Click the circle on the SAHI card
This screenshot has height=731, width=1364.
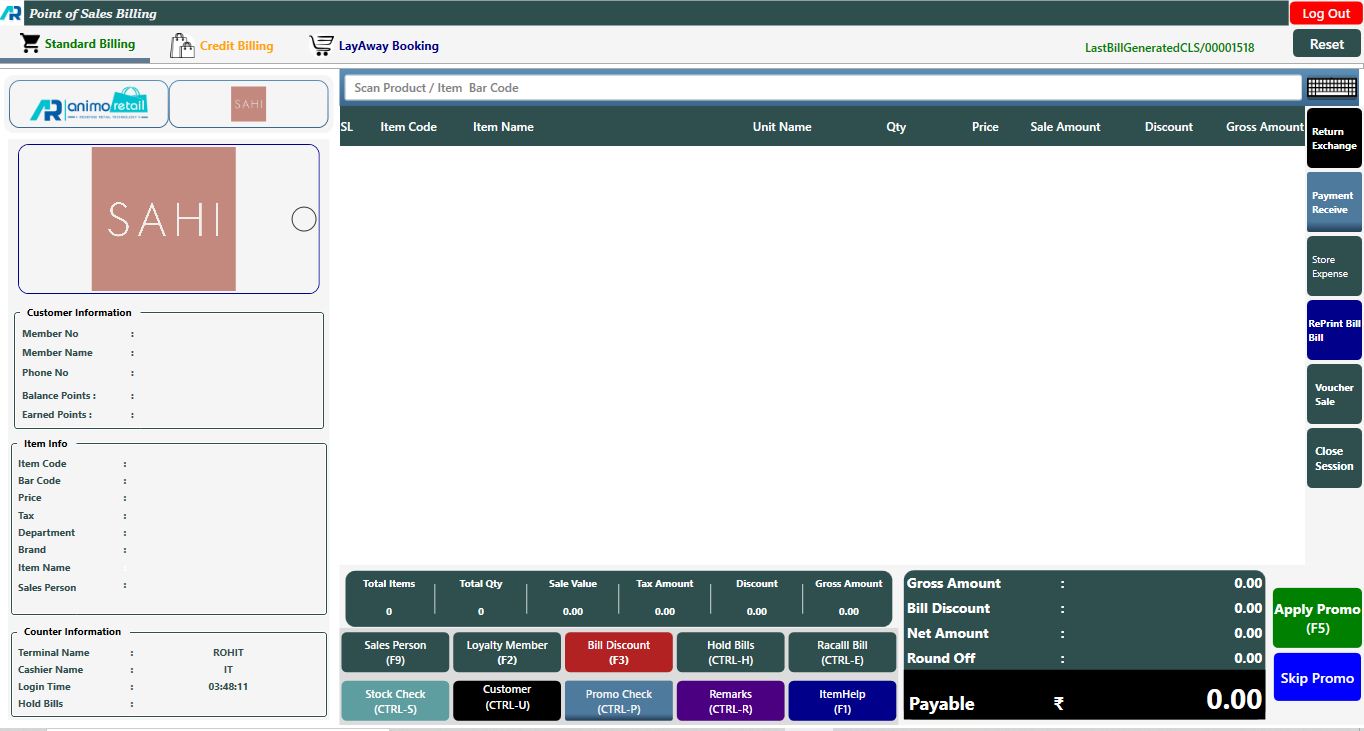coord(304,219)
